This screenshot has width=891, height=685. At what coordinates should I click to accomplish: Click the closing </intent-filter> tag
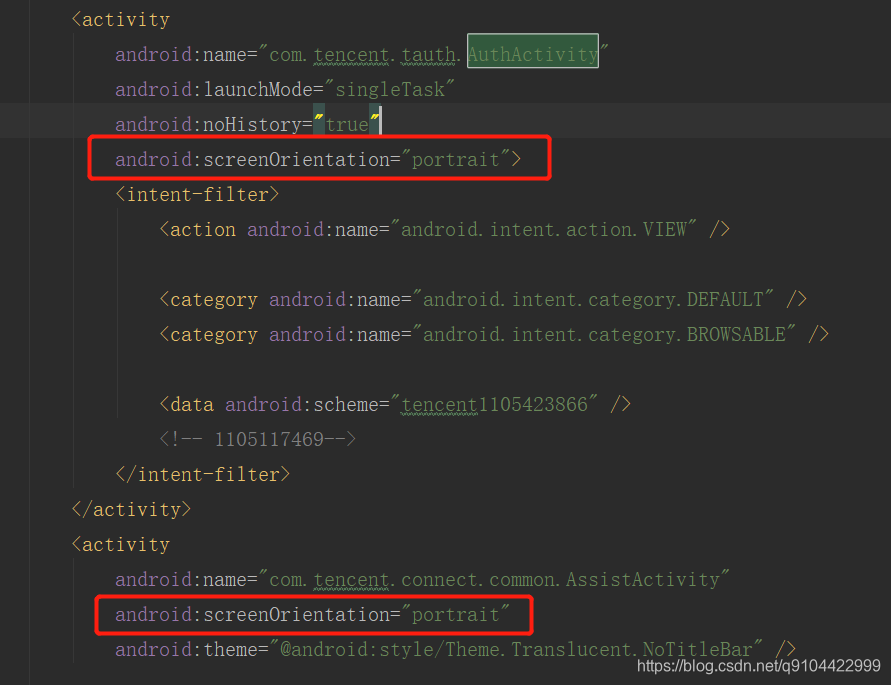(203, 475)
